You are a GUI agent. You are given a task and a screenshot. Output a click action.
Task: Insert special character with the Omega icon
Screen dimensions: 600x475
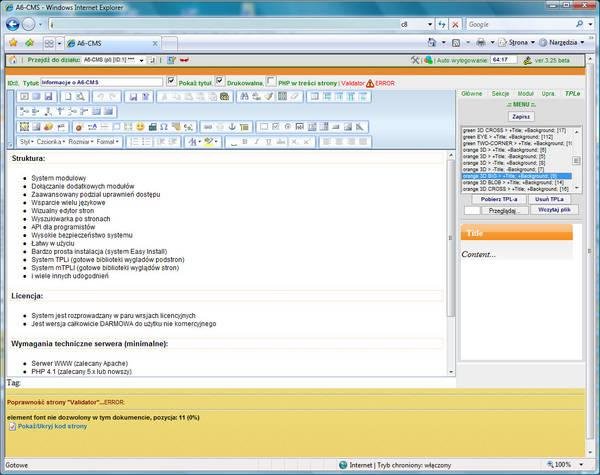(164, 127)
